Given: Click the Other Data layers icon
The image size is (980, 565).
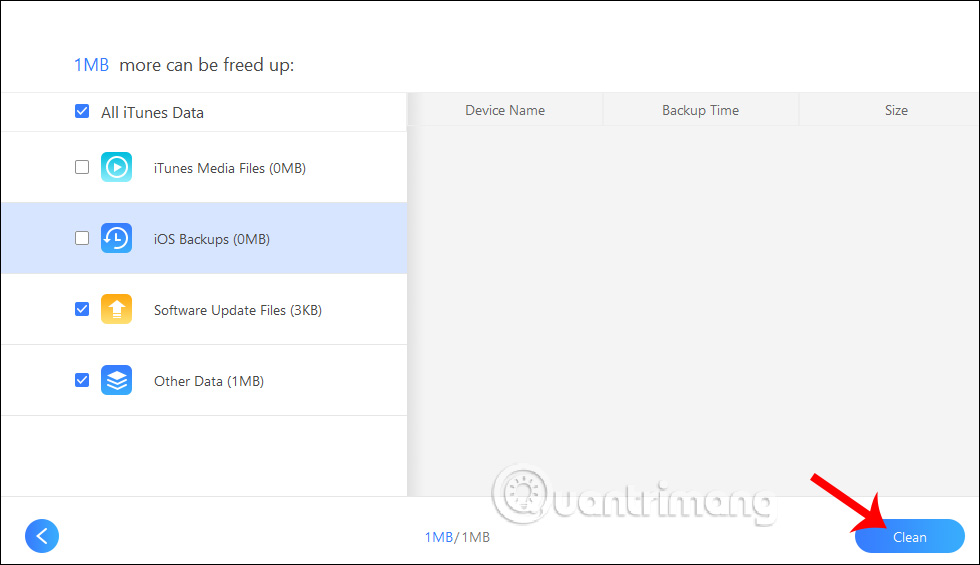Looking at the screenshot, I should 116,380.
